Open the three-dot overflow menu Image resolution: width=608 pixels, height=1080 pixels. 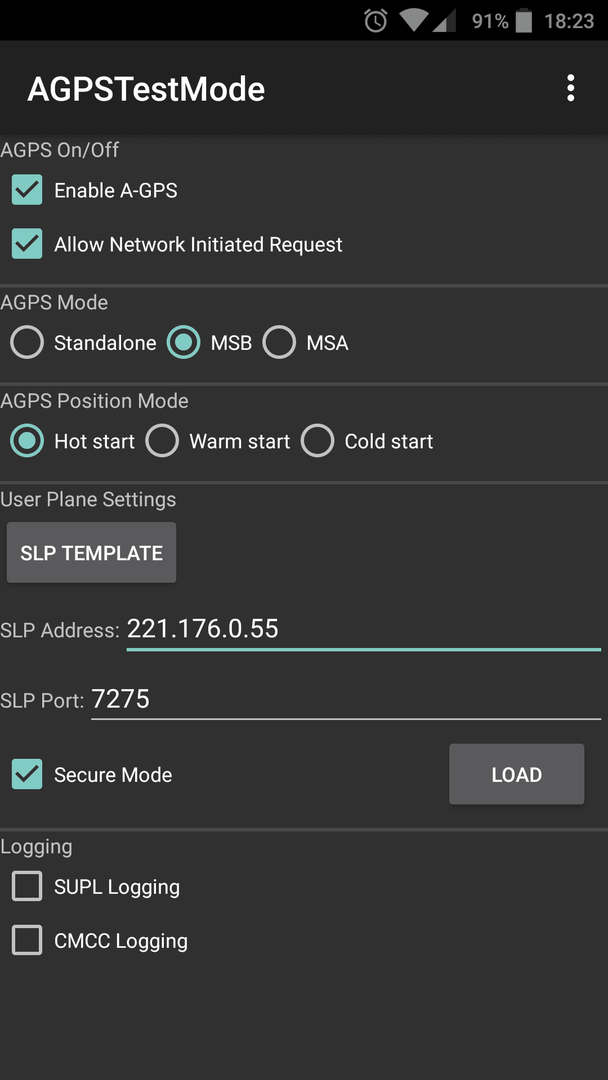570,89
